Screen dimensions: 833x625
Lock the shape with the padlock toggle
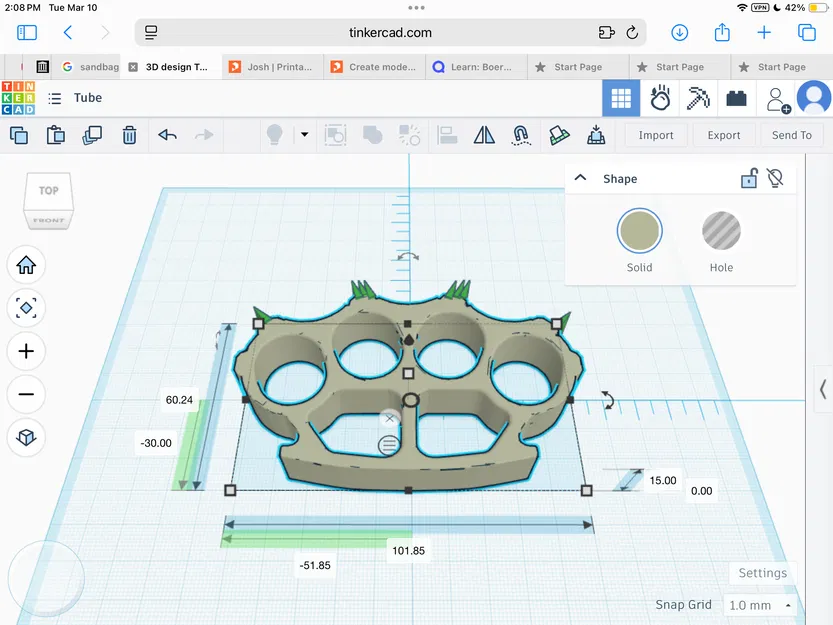click(x=749, y=178)
